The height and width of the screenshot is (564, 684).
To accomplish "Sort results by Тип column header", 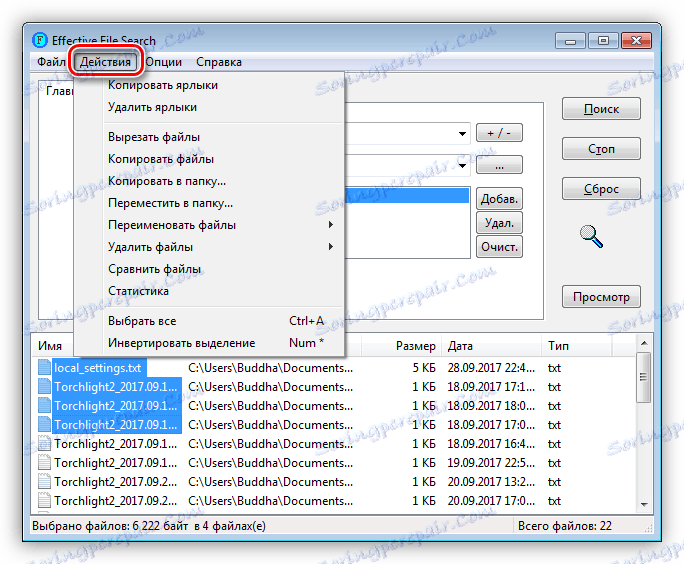I will tap(576, 346).
